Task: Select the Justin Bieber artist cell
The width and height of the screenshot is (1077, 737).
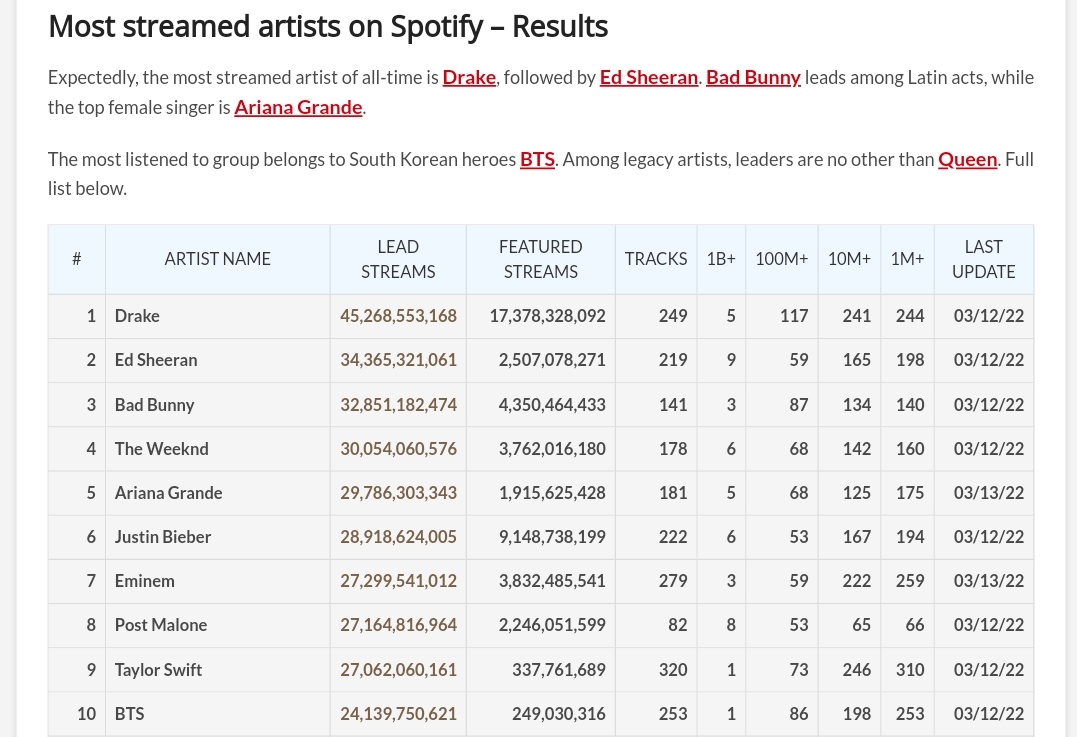Action: click(218, 537)
